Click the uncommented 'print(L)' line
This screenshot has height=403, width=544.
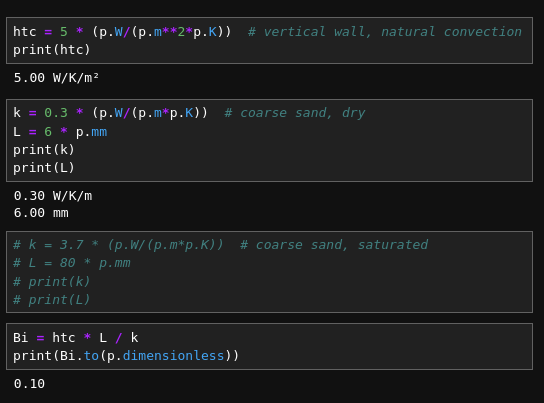44,168
